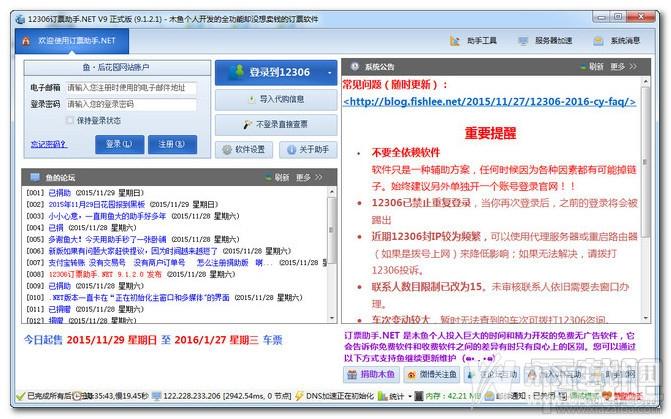Click the gear icon in 软件设置
This screenshot has height=419, width=671.
point(227,150)
